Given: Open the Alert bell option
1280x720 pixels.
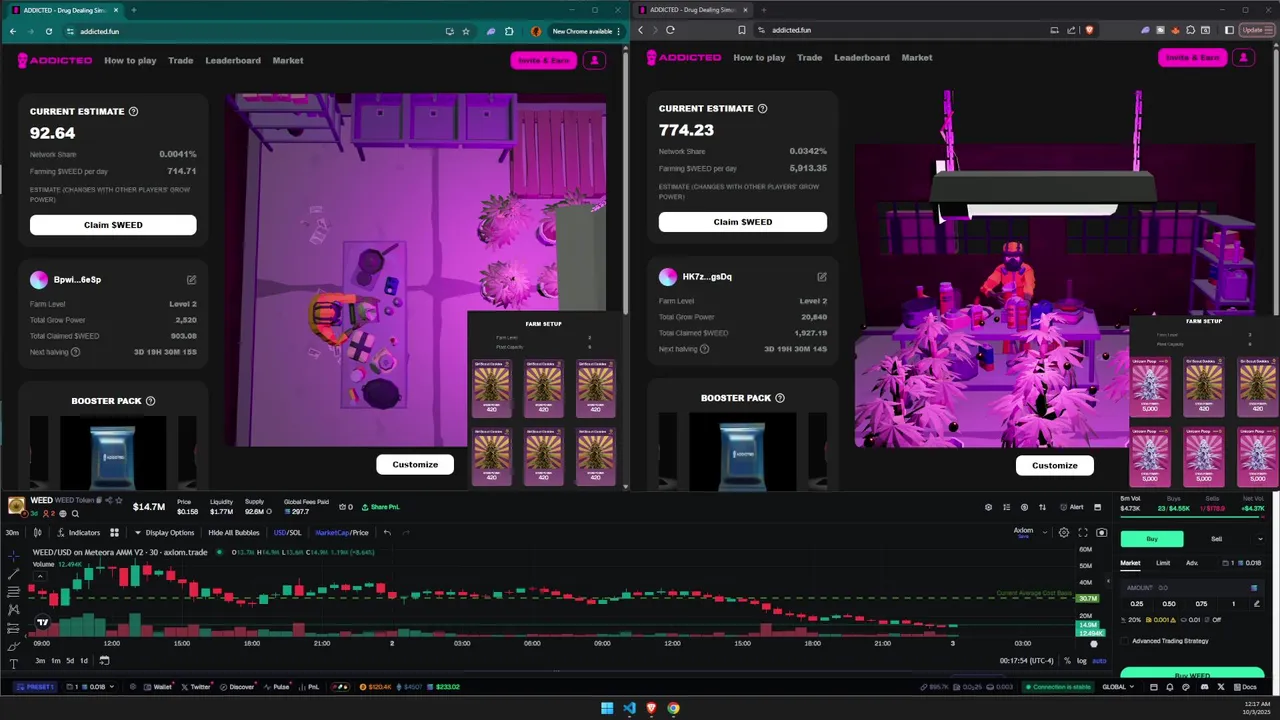Looking at the screenshot, I should tap(1071, 507).
